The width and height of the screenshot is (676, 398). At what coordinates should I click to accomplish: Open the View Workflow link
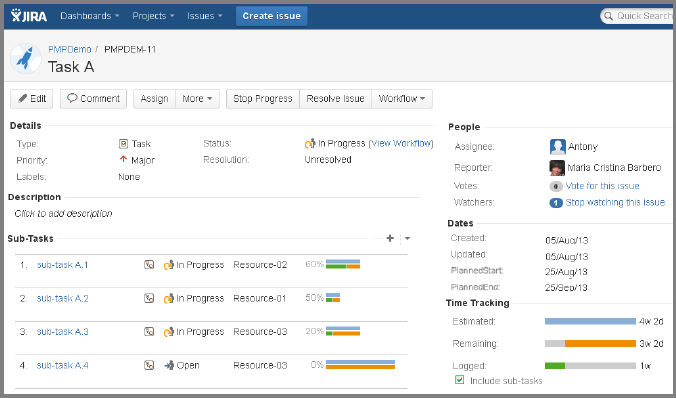(402, 144)
